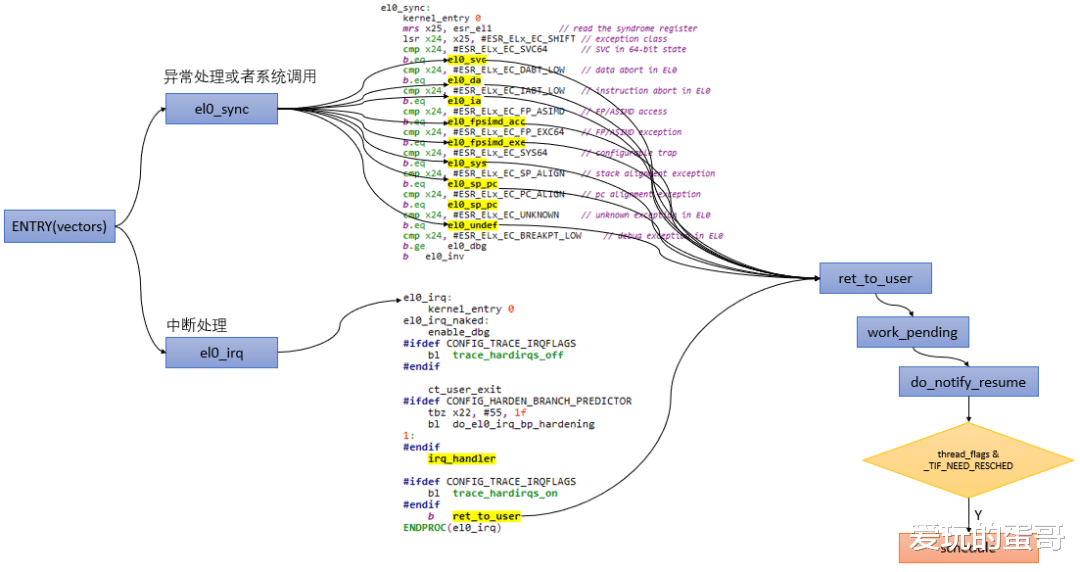Click the 'stack alignment exception' comment
The width and height of the screenshot is (1080, 572).
coord(648,174)
